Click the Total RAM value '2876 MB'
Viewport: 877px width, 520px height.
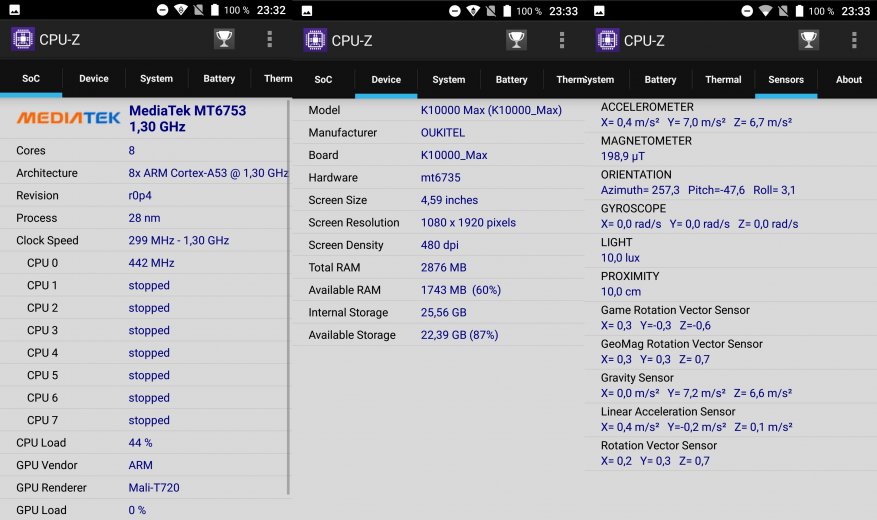[x=444, y=267]
